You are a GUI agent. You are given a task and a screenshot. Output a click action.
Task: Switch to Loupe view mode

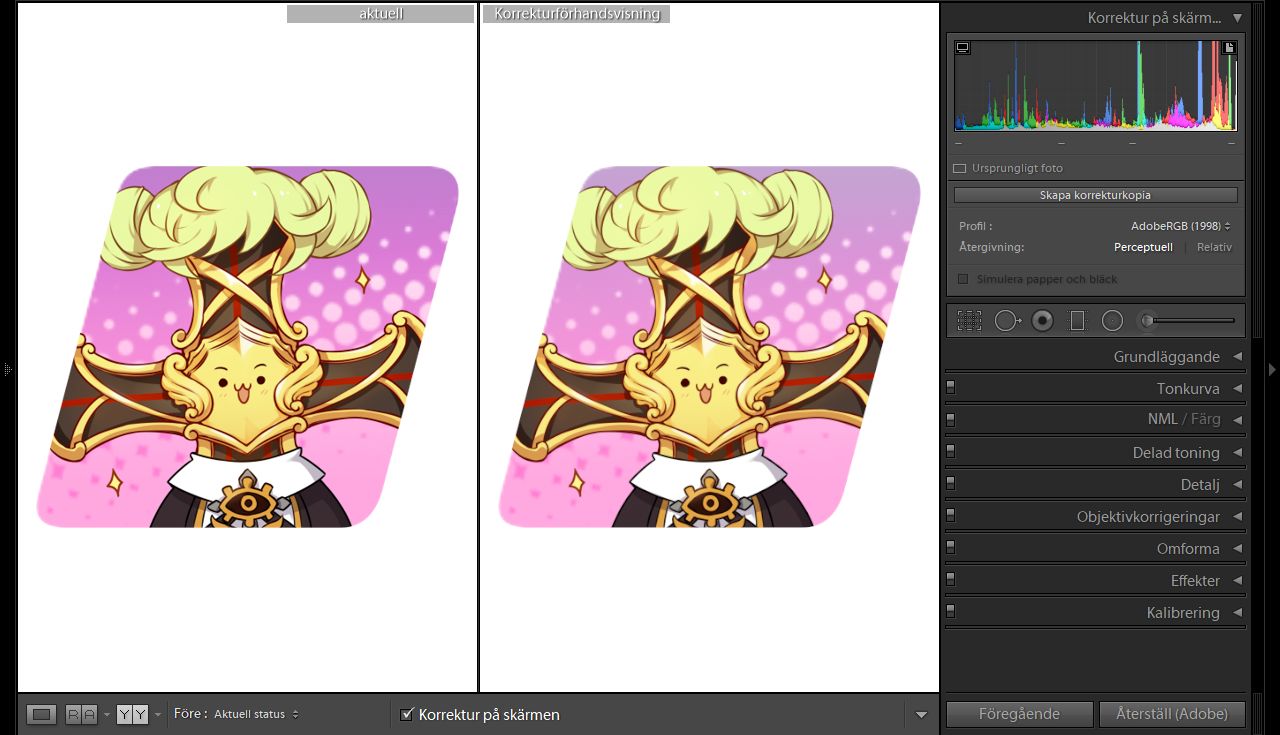[x=41, y=714]
